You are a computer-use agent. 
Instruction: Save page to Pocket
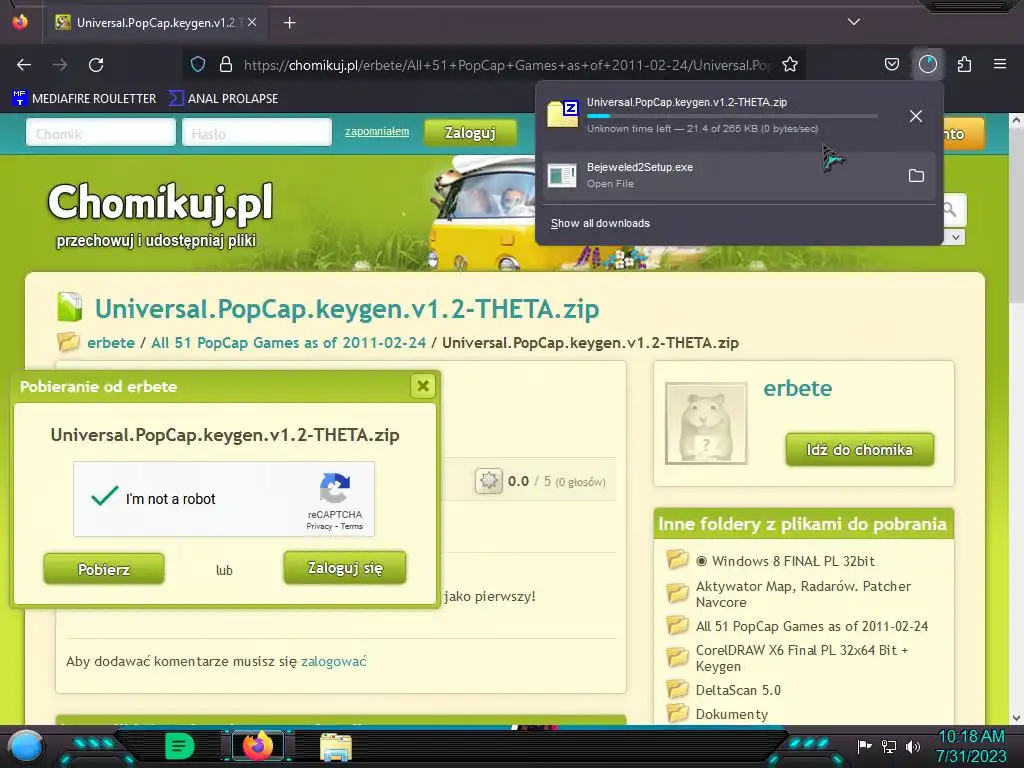point(891,65)
